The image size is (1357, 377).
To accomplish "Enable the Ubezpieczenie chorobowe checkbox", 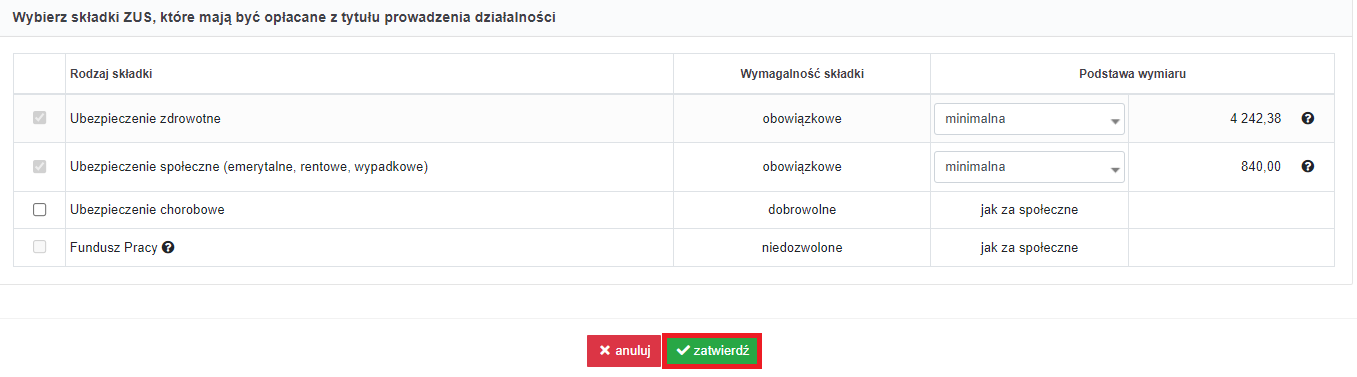I will point(40,210).
